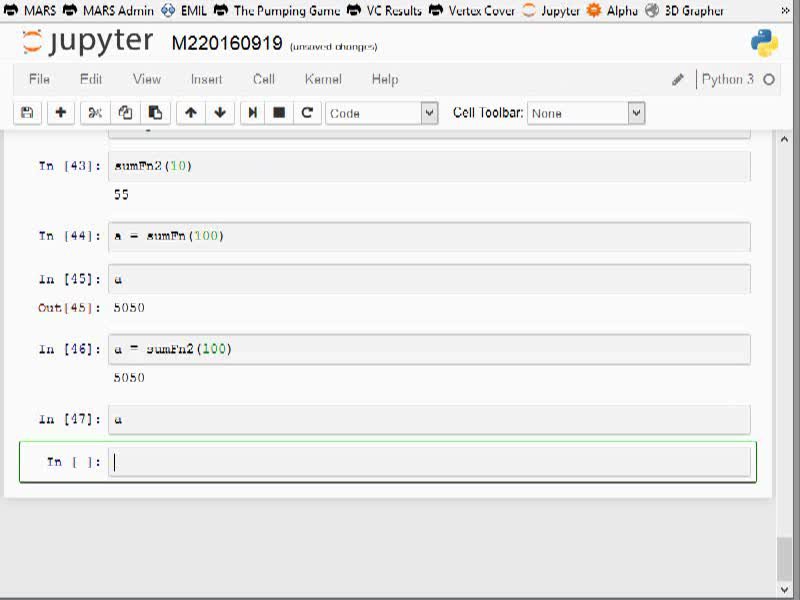This screenshot has width=800, height=600.
Task: Open the MARS bookmark
Action: pos(30,10)
